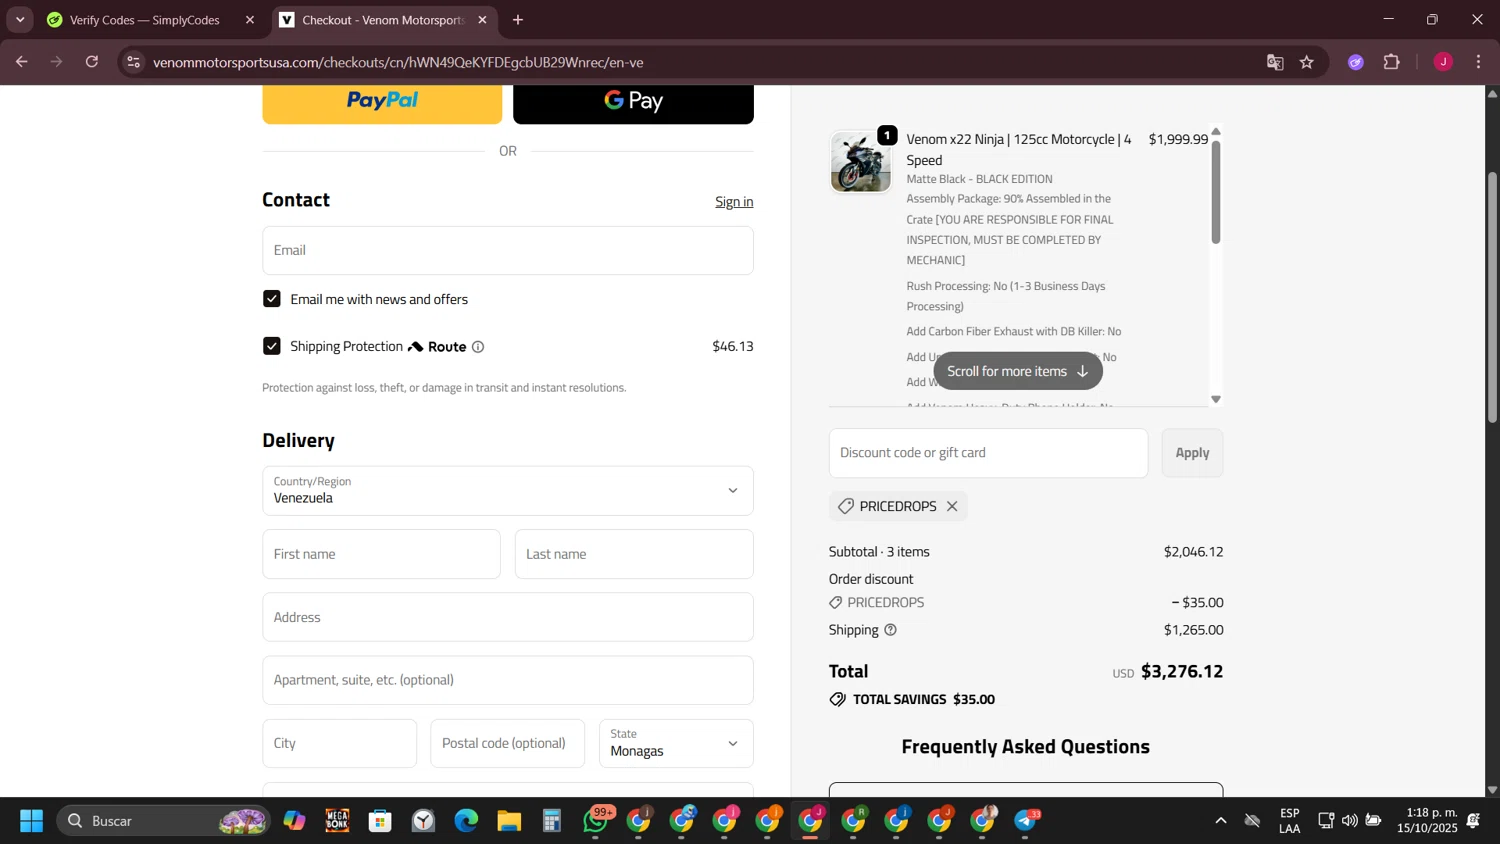This screenshot has height=844, width=1500.
Task: Launch Copilot from the taskbar
Action: click(294, 821)
